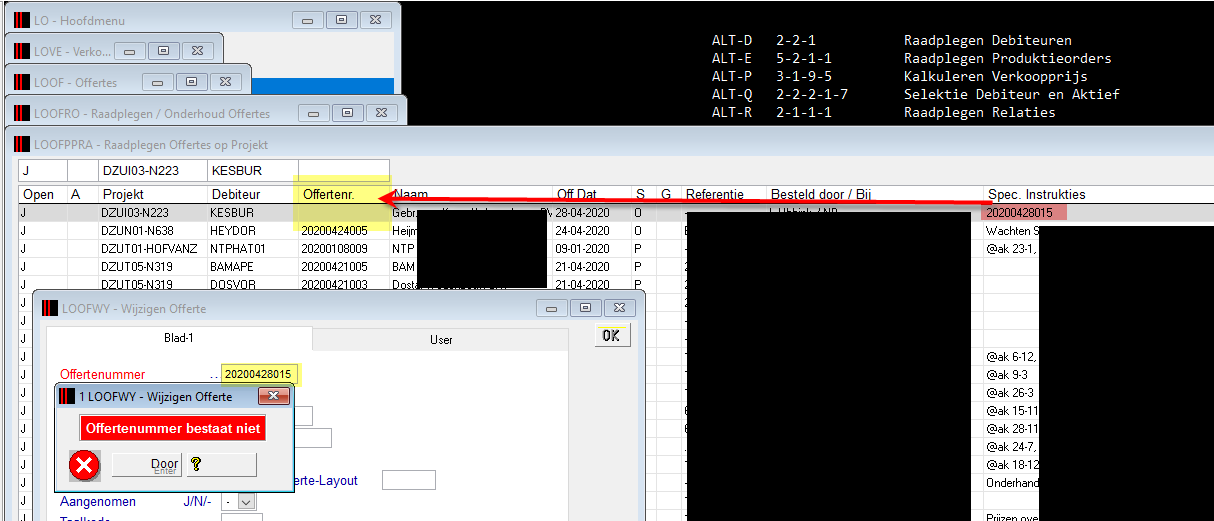Select offerte number 20200421003

coord(344,285)
